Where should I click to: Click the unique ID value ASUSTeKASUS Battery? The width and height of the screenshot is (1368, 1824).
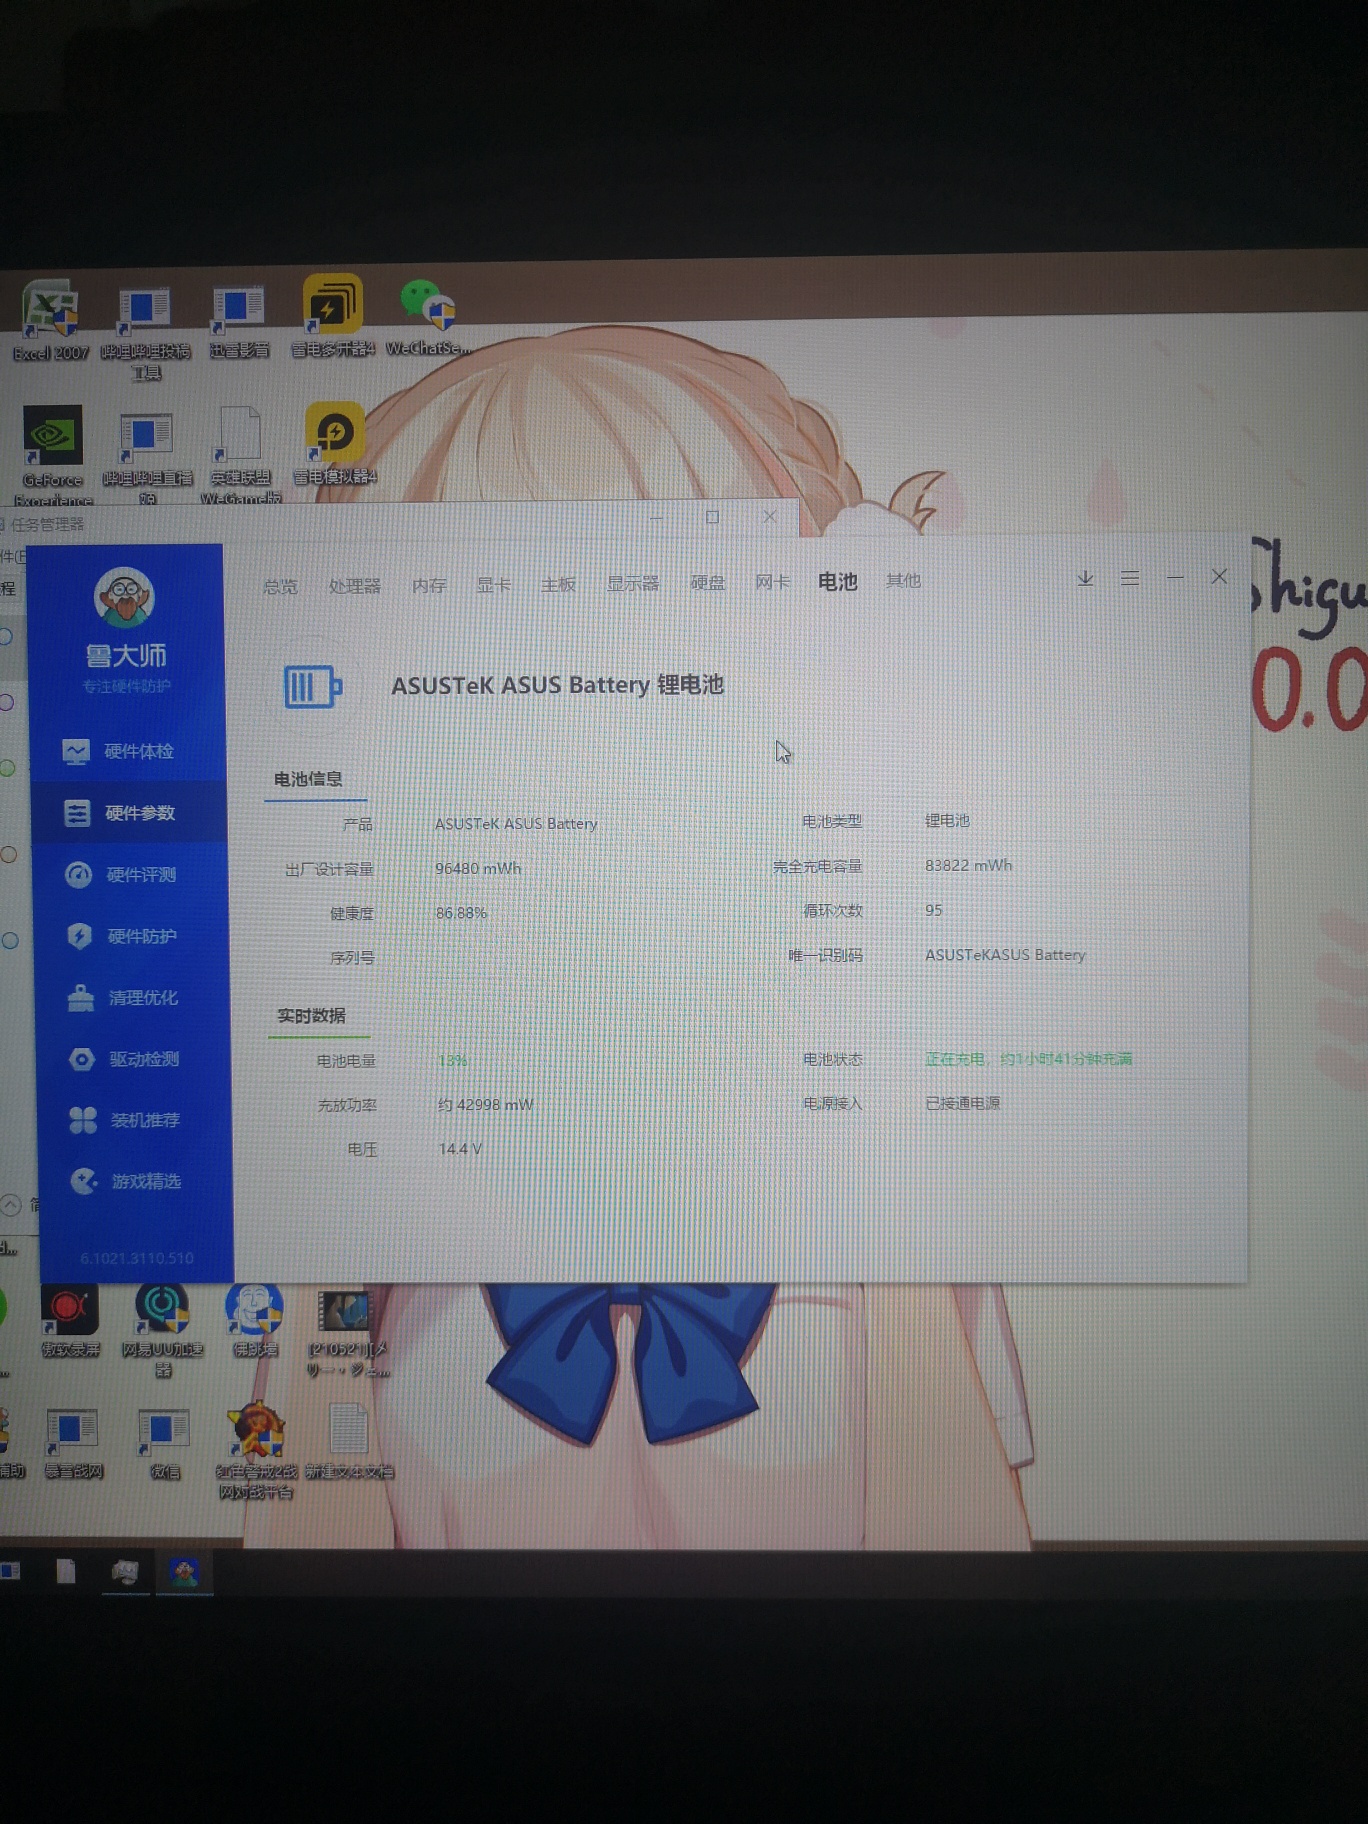(1005, 955)
